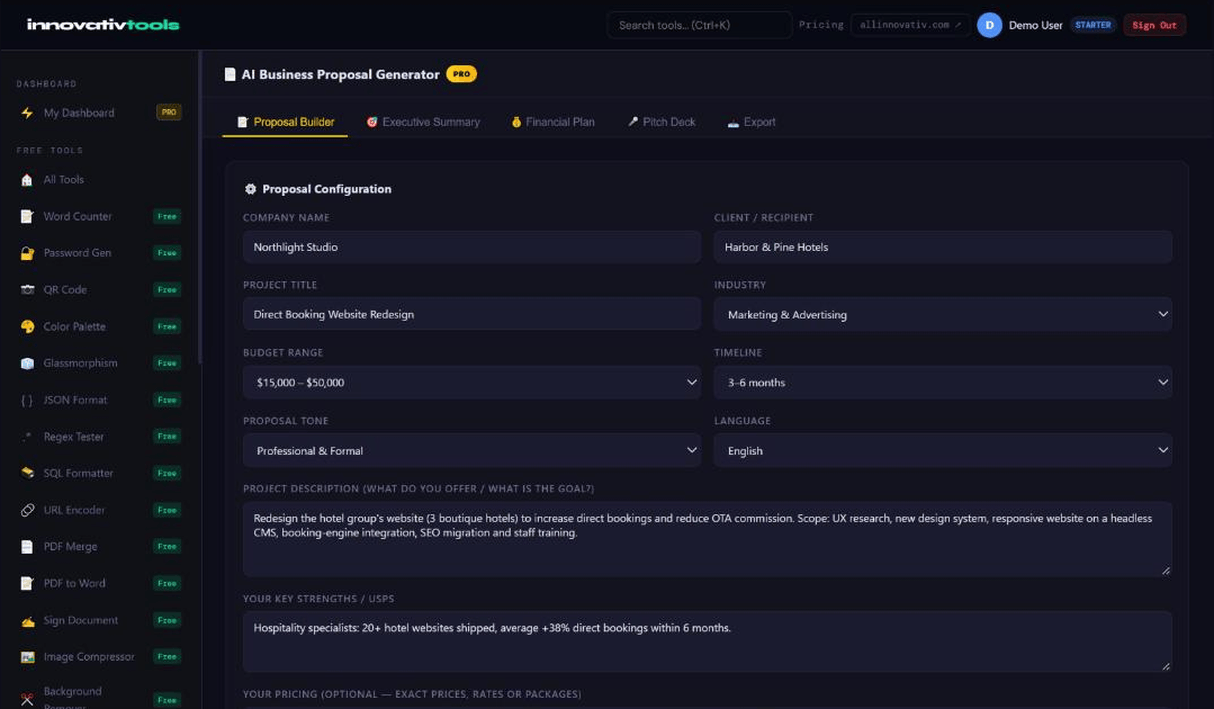
Task: Open the Budget Range dropdown
Action: tap(472, 382)
